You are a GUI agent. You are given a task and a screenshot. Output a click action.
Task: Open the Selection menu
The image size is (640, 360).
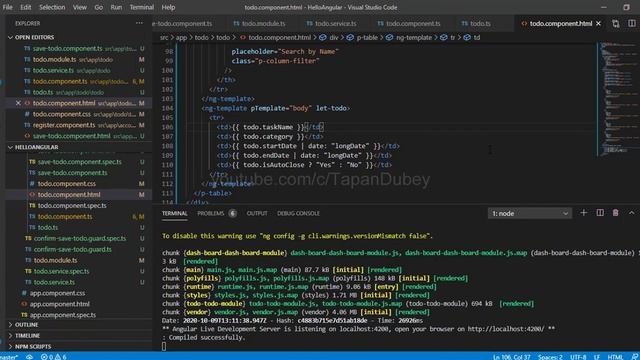tap(52, 7)
